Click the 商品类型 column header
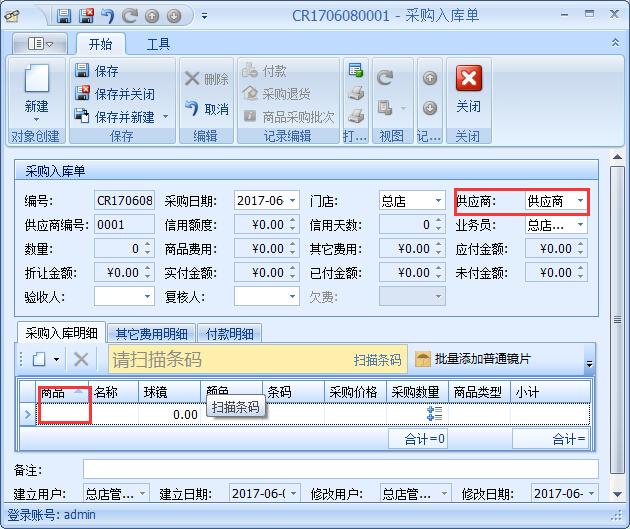This screenshot has width=630, height=529. pos(479,392)
